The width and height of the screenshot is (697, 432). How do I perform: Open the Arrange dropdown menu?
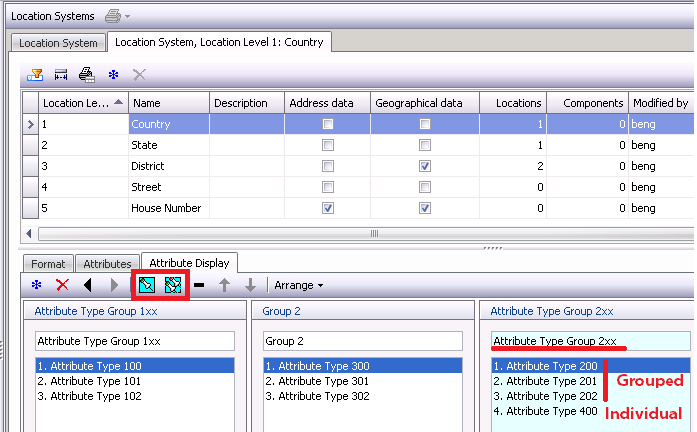(x=298, y=285)
